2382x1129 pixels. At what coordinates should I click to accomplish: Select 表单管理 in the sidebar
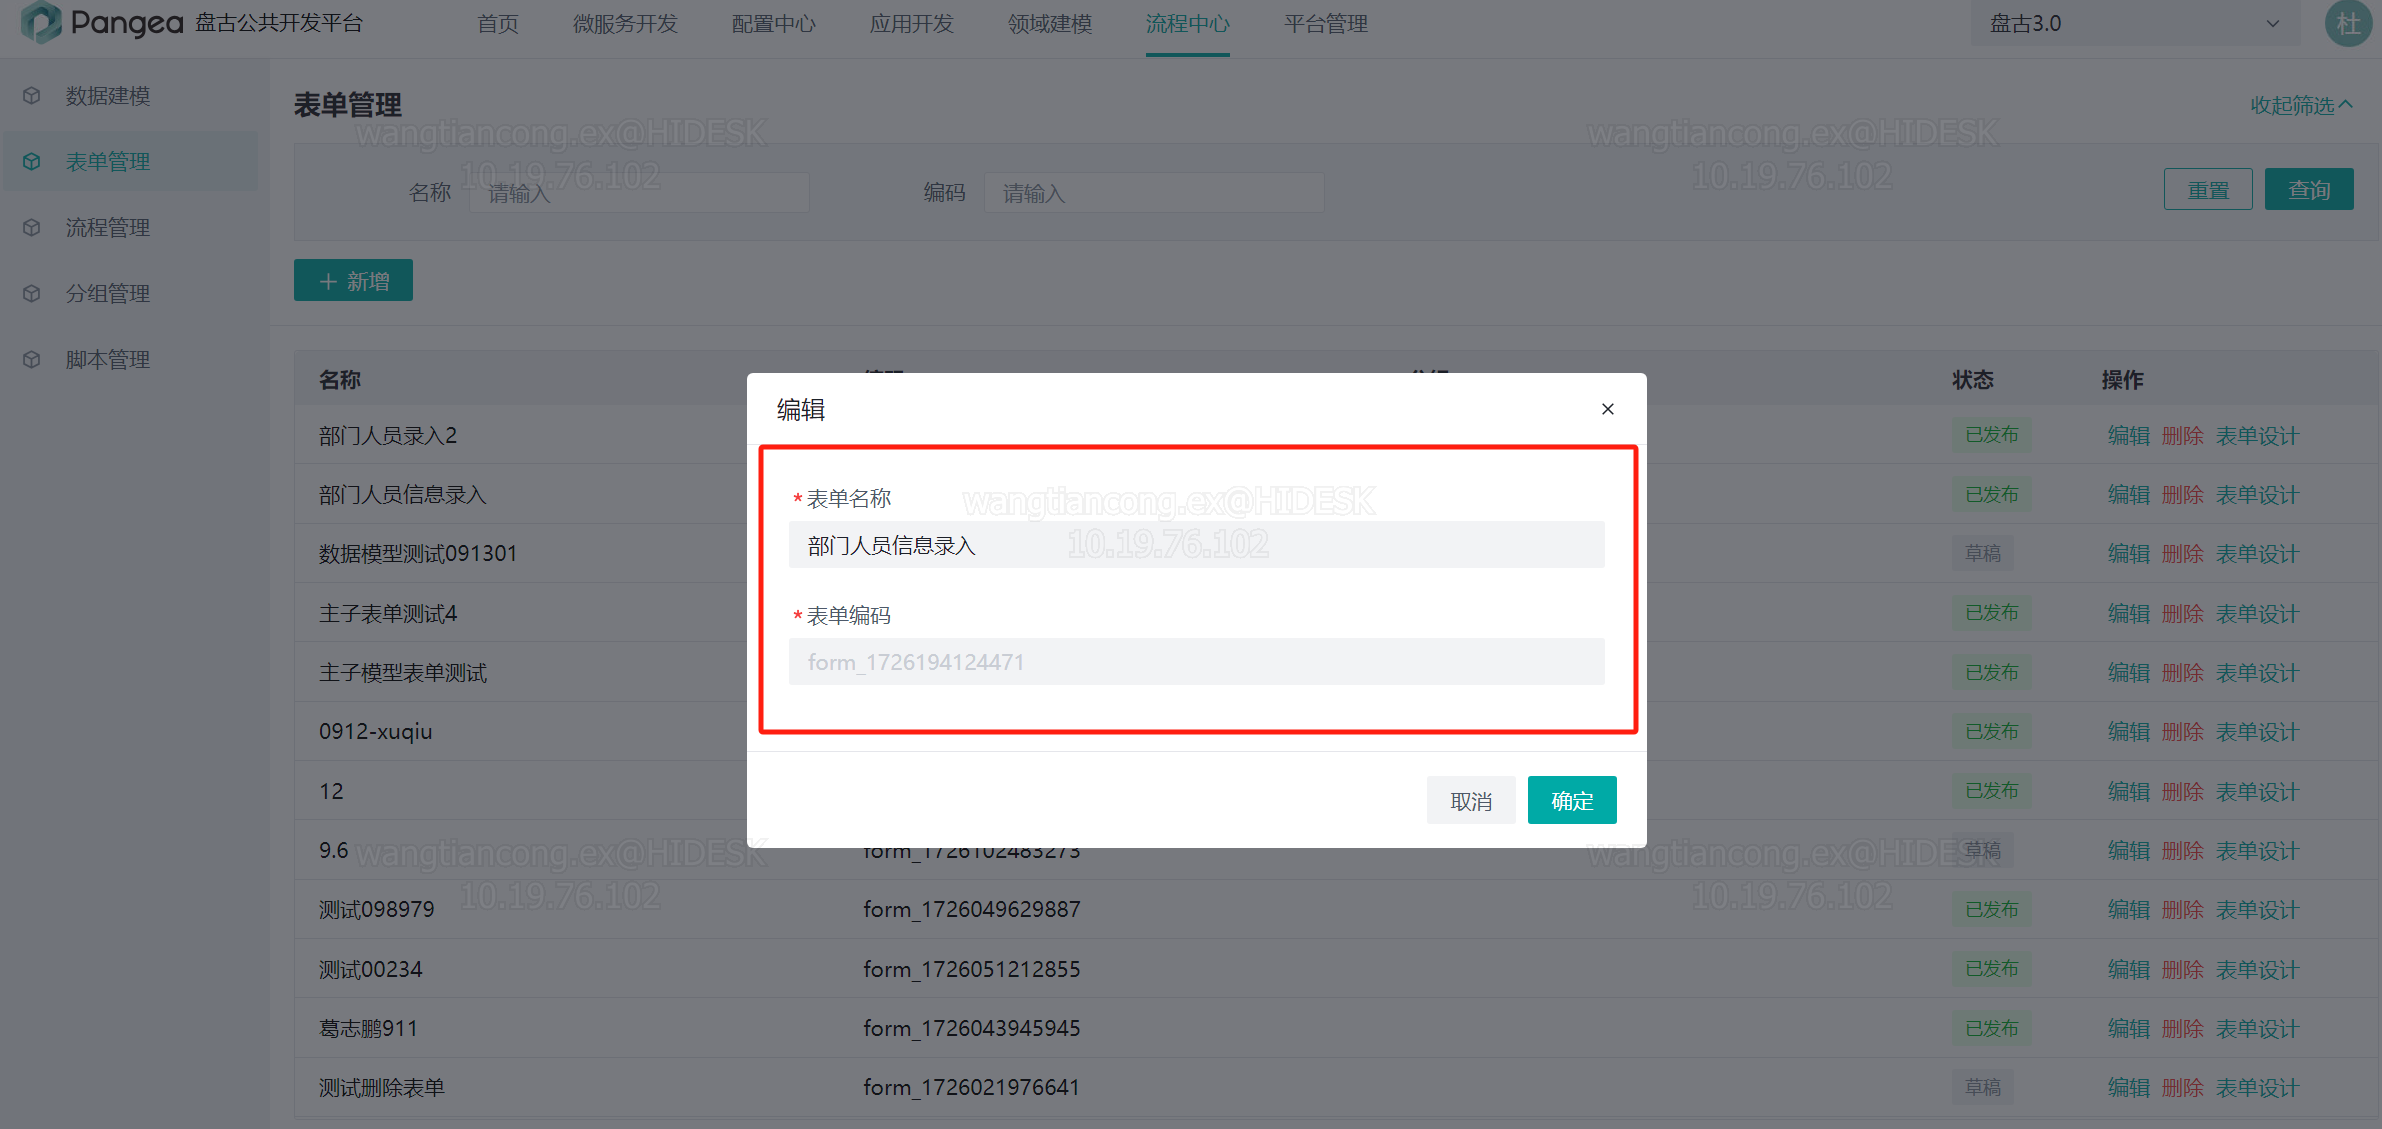pos(108,162)
